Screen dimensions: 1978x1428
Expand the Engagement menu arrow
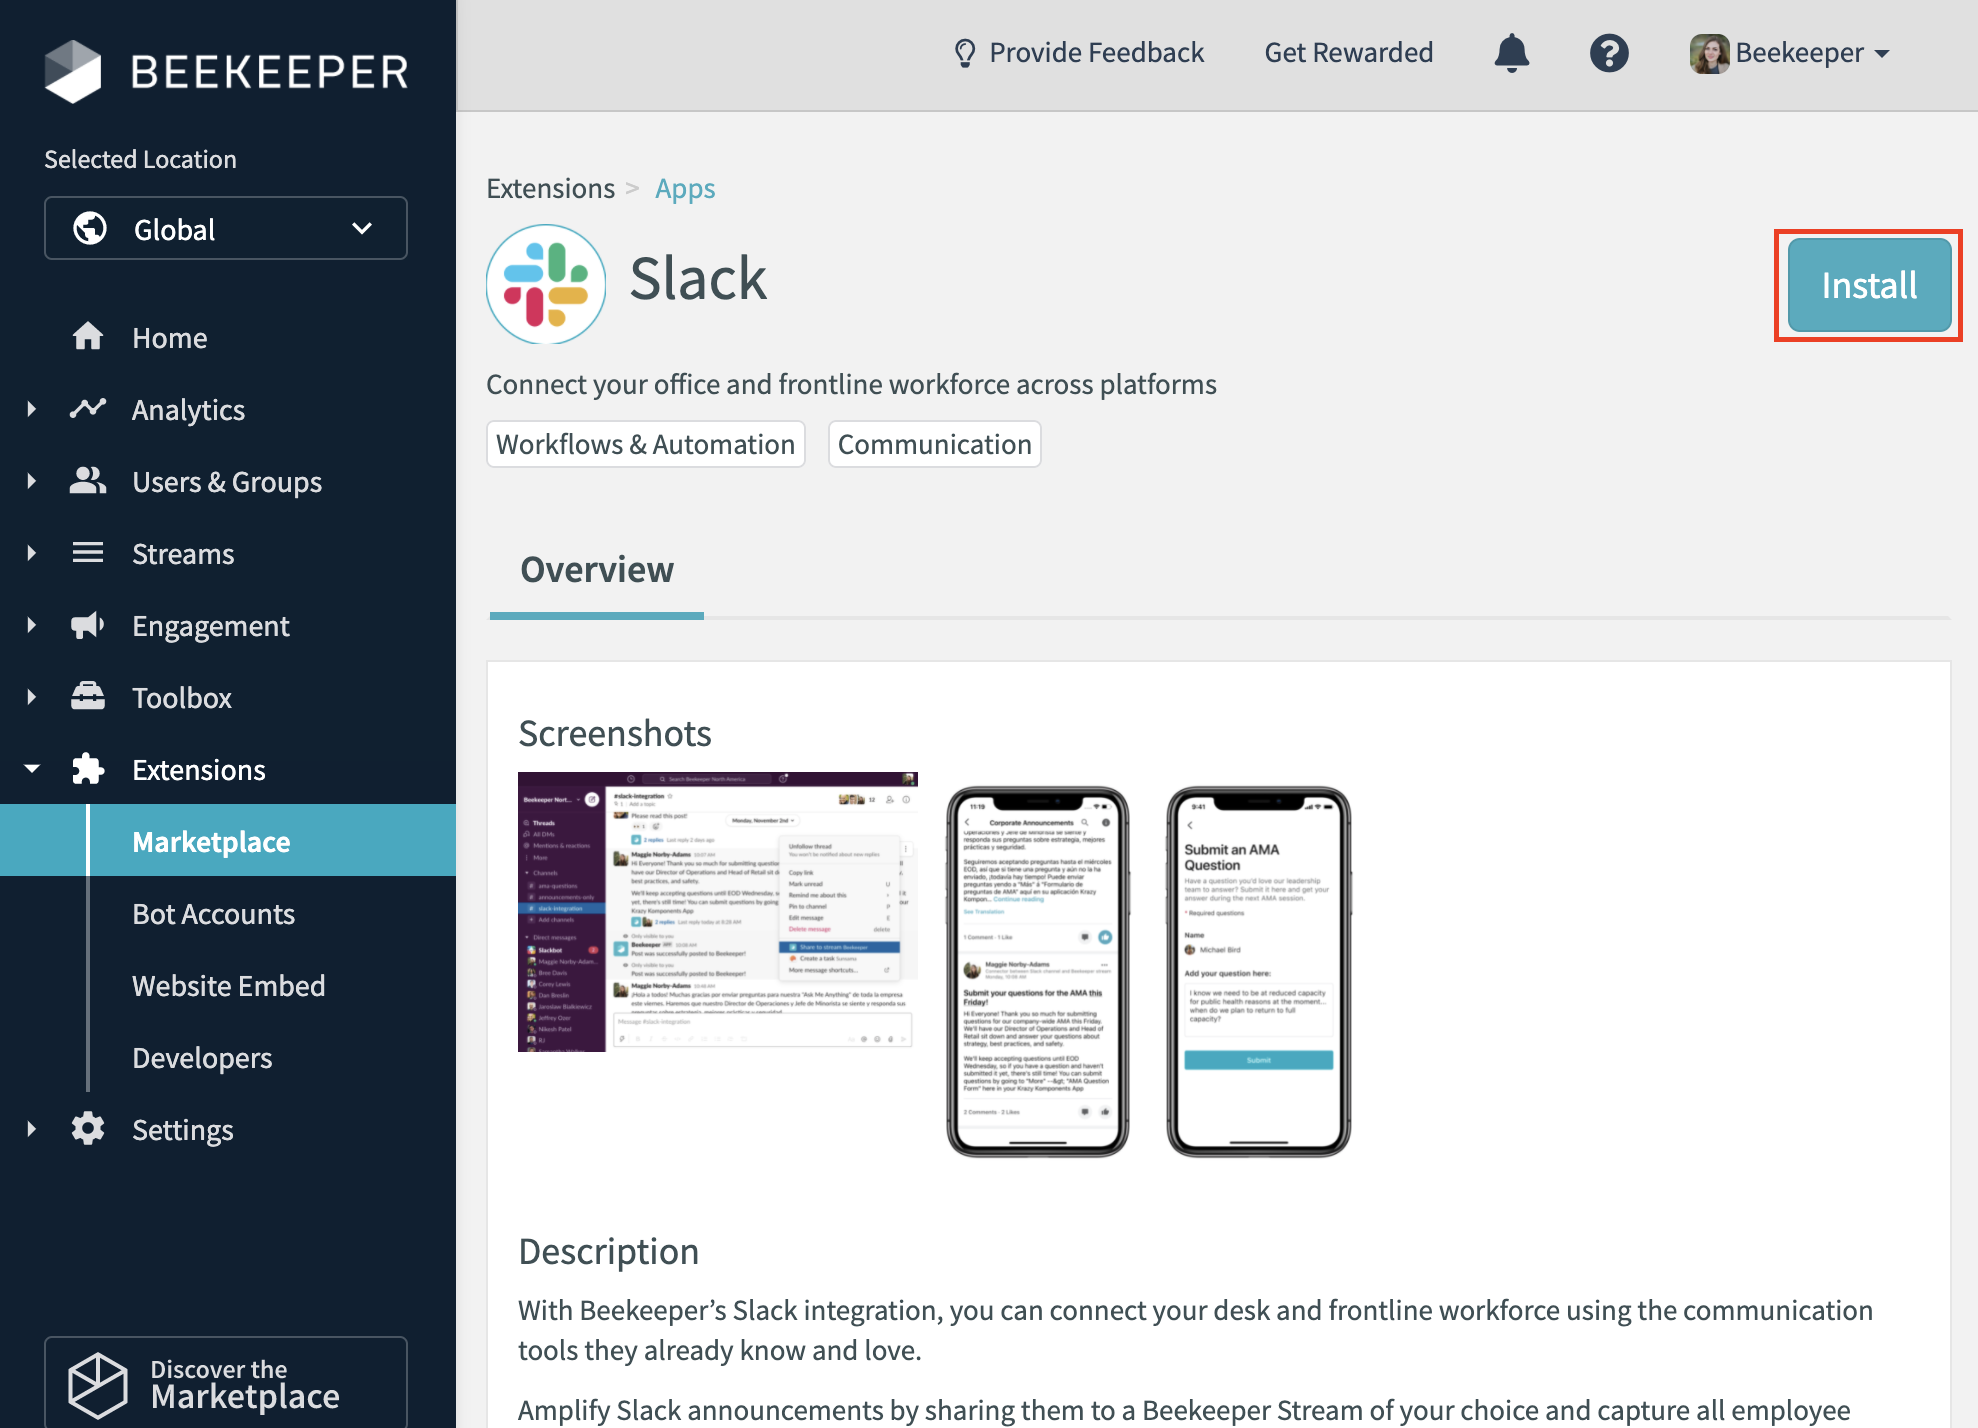point(32,625)
